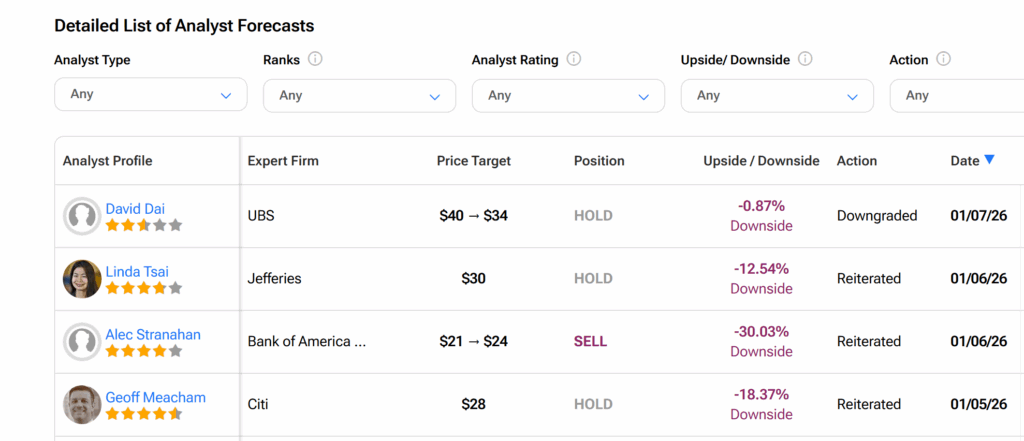Click the Action filter info icon
Image resolution: width=1024 pixels, height=441 pixels.
(943, 59)
